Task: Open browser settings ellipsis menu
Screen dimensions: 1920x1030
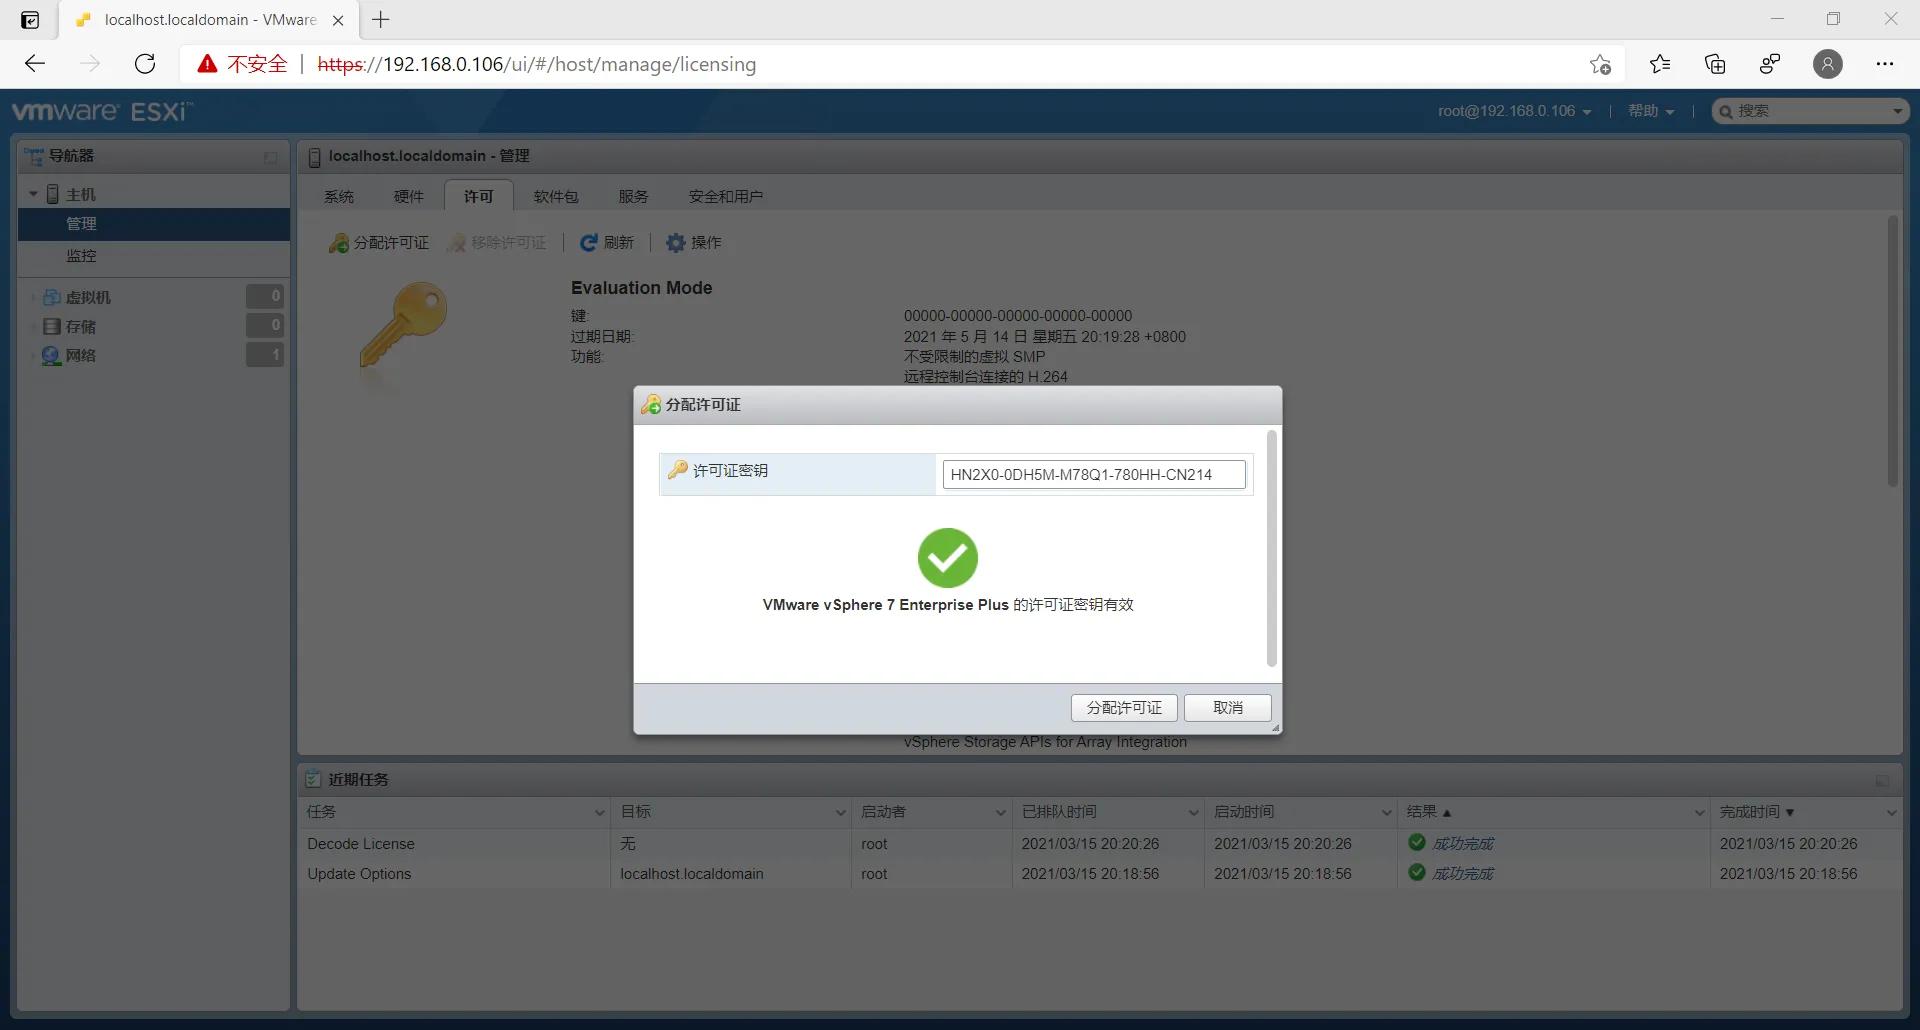Action: 1885,64
